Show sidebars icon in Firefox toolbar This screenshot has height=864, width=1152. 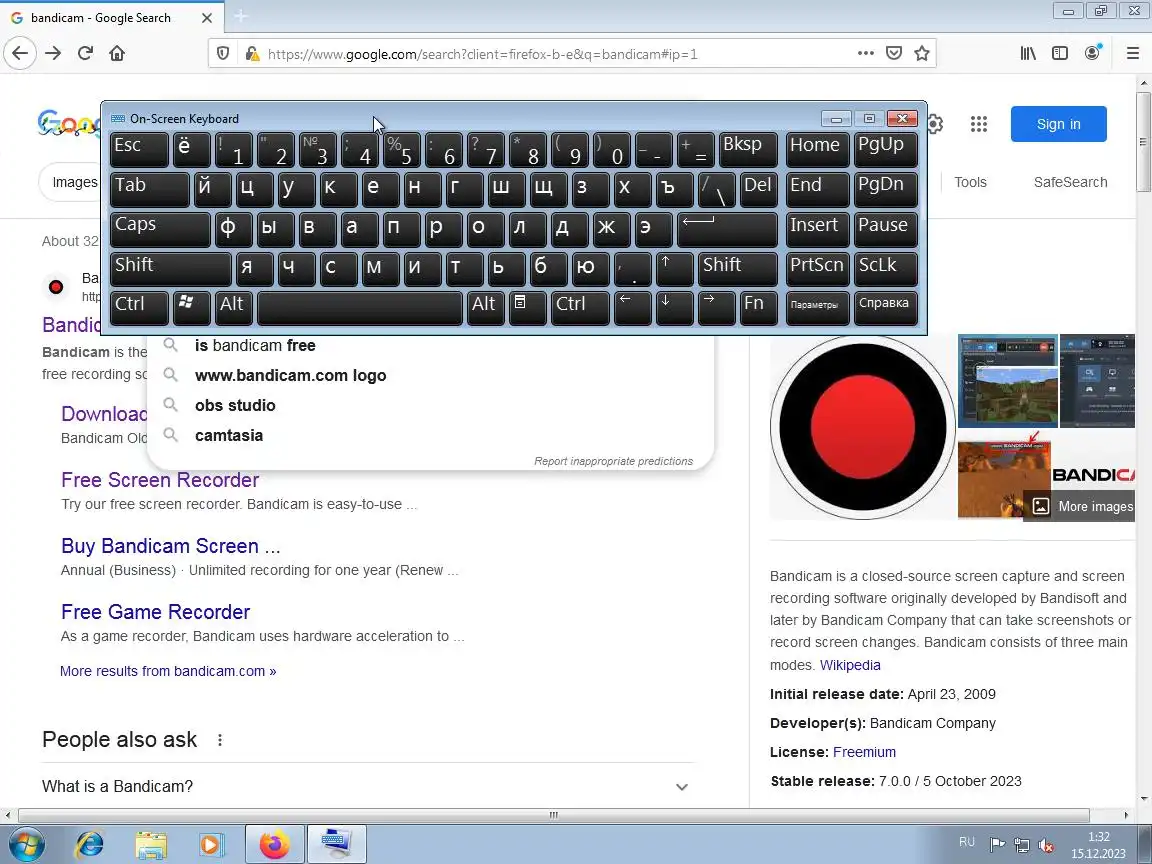click(1059, 53)
